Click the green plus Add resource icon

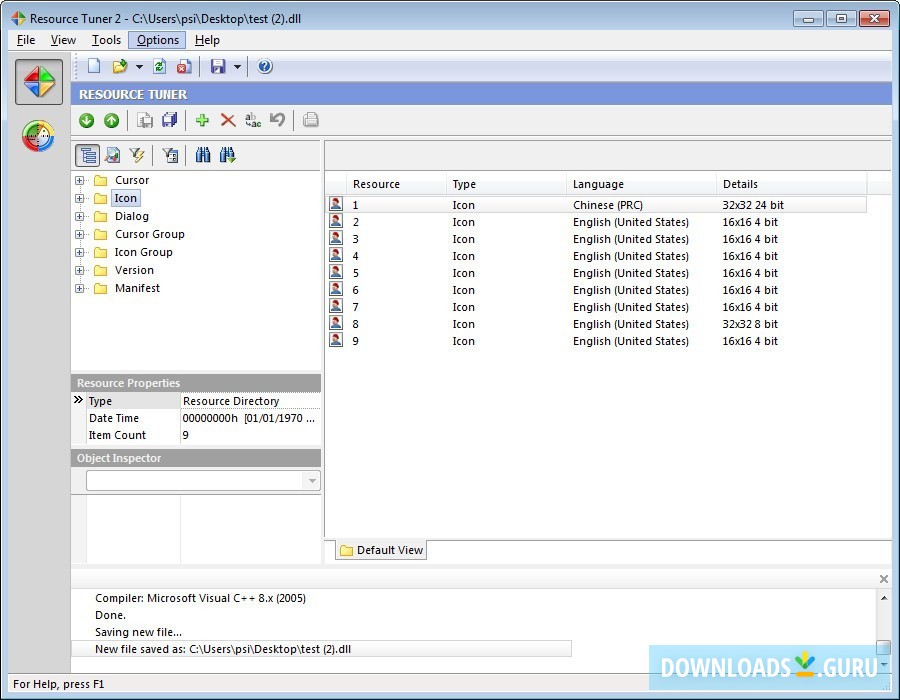coord(202,120)
